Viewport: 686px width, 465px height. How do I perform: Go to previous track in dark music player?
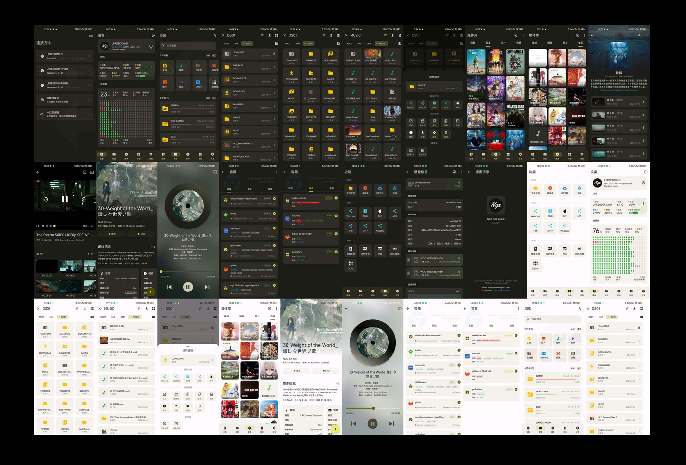[169, 287]
